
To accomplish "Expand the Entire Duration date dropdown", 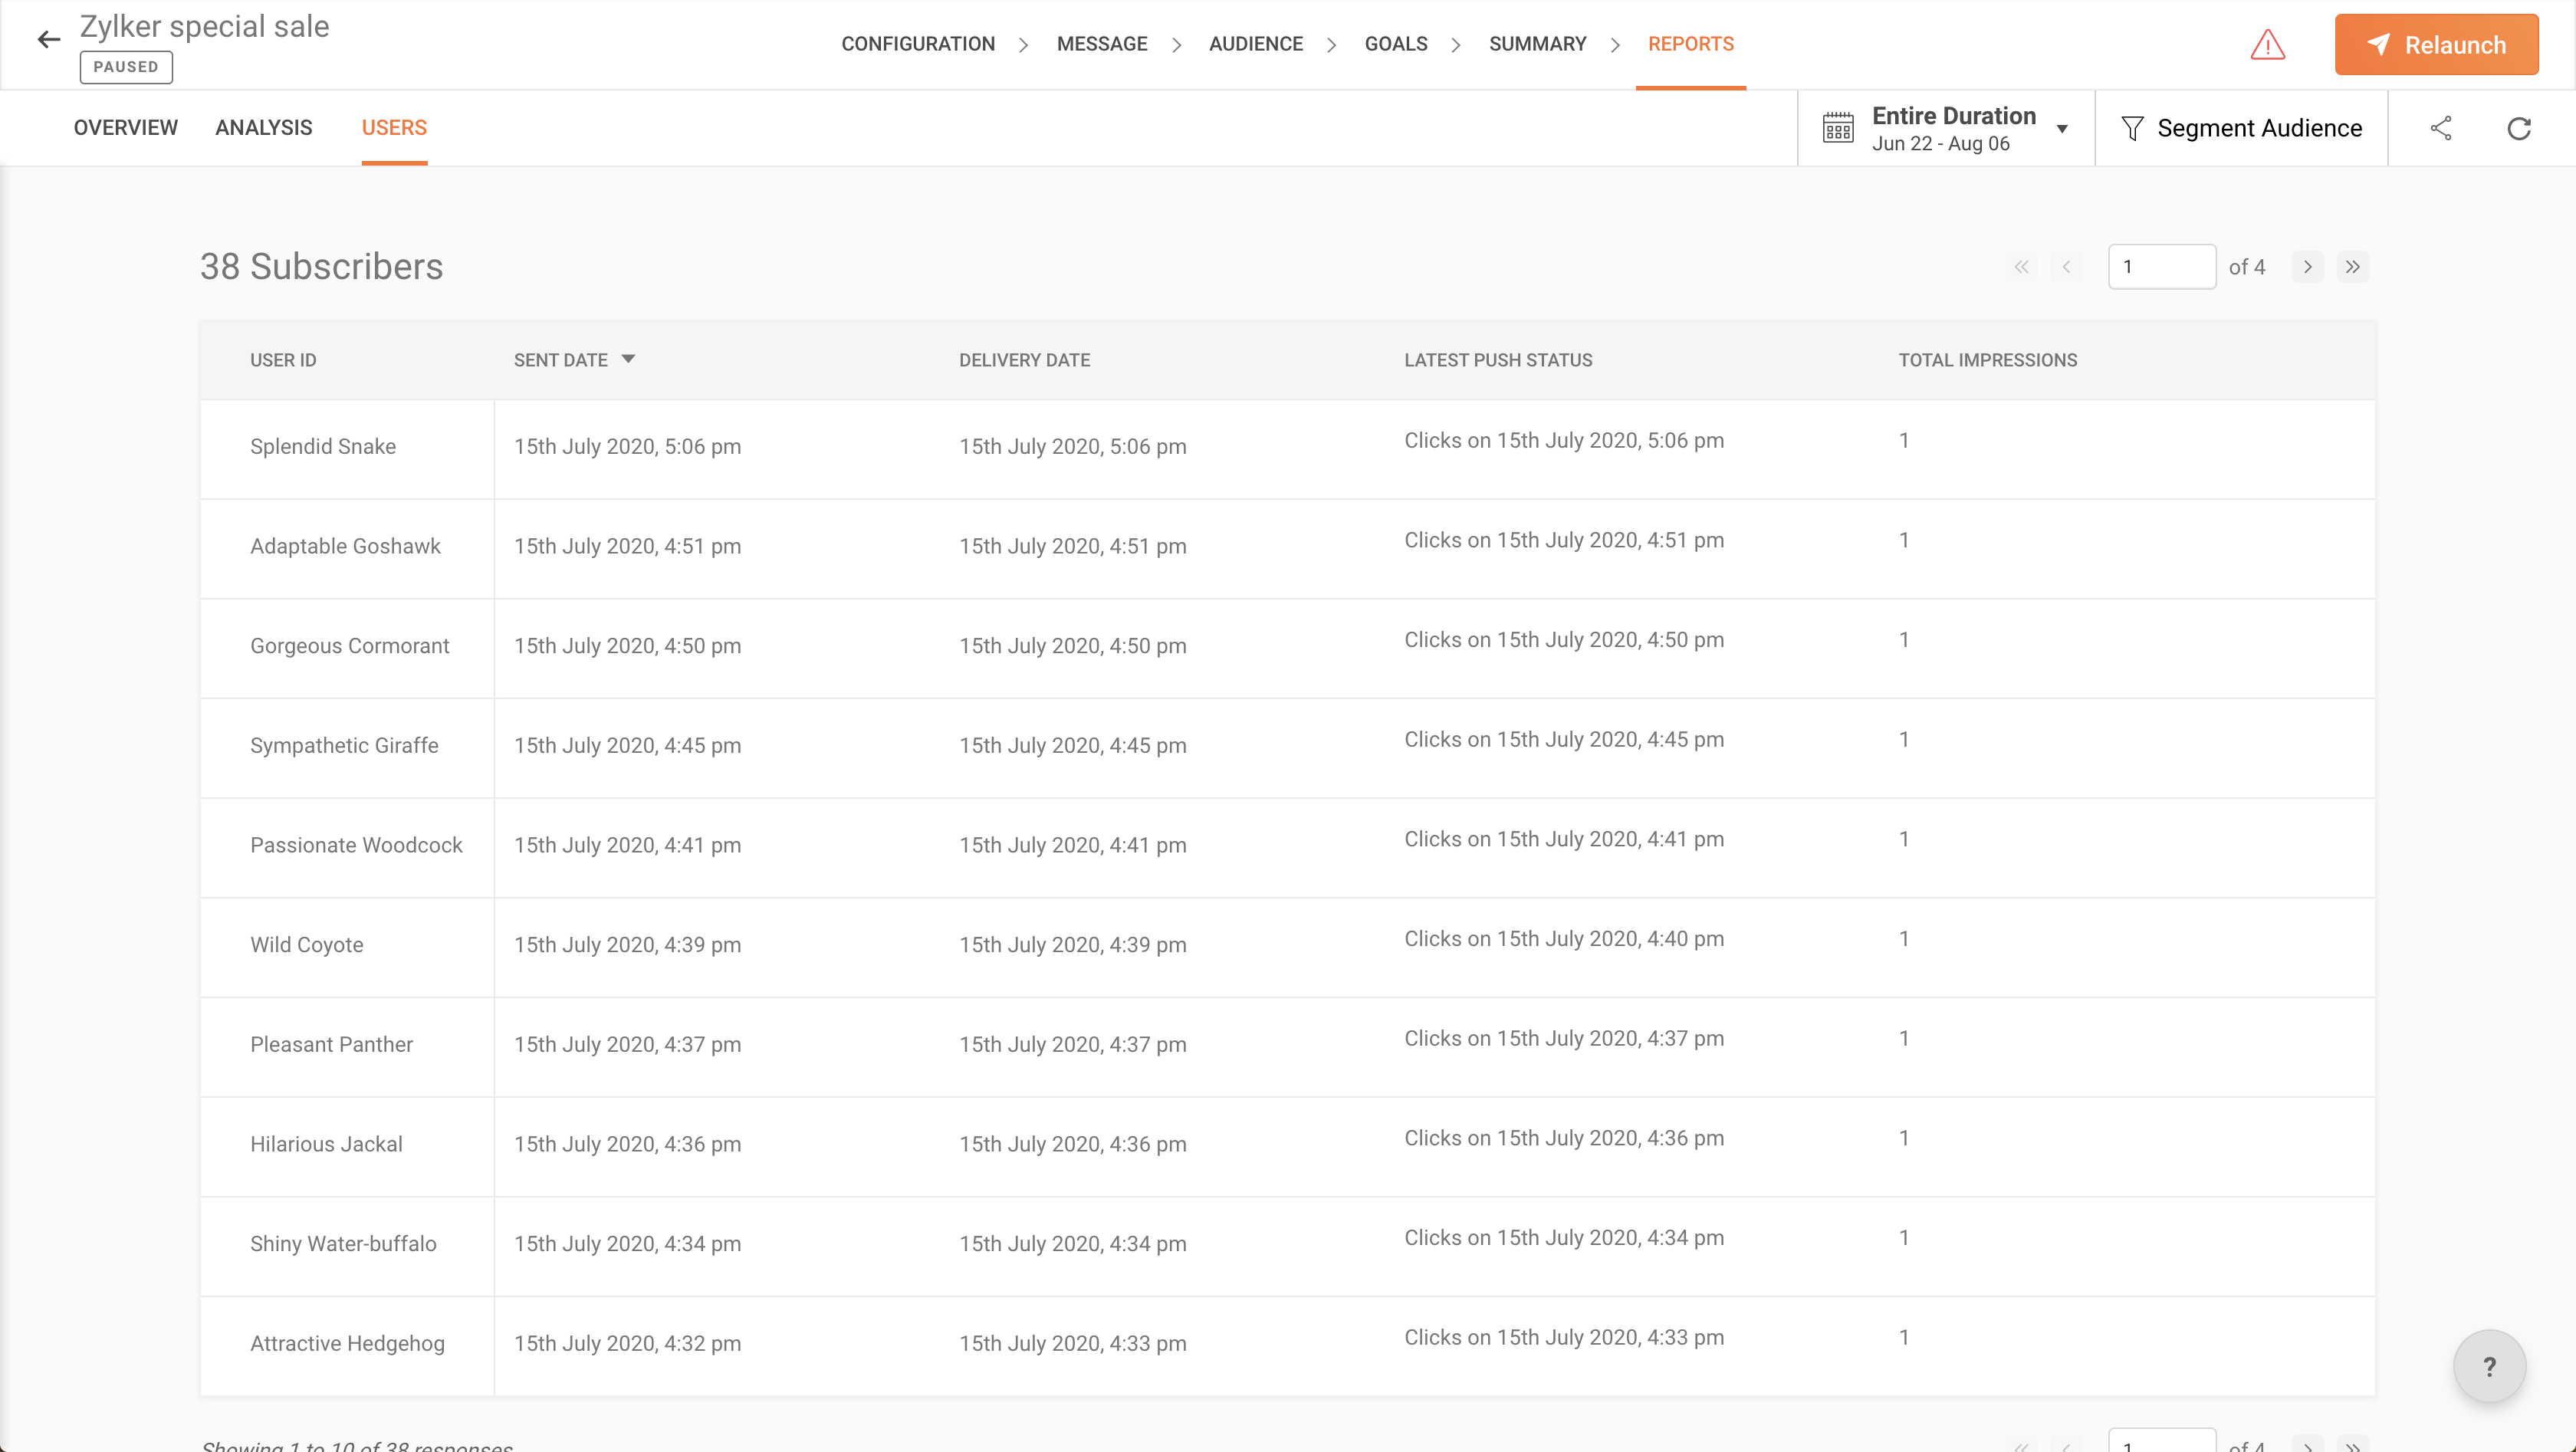I will point(2062,129).
